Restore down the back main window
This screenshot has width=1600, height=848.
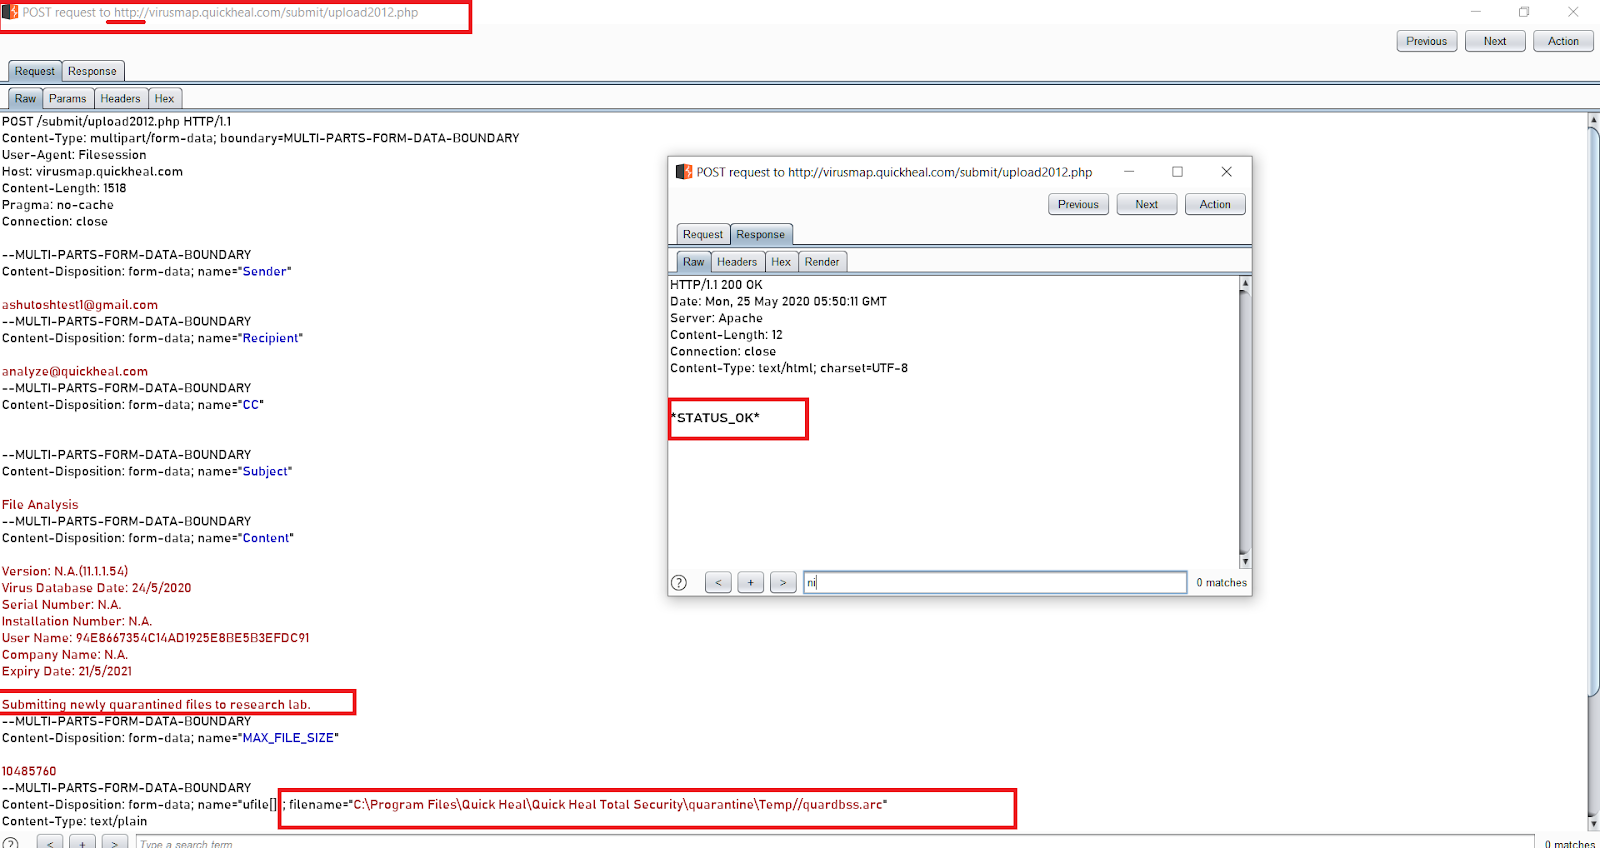click(x=1524, y=12)
